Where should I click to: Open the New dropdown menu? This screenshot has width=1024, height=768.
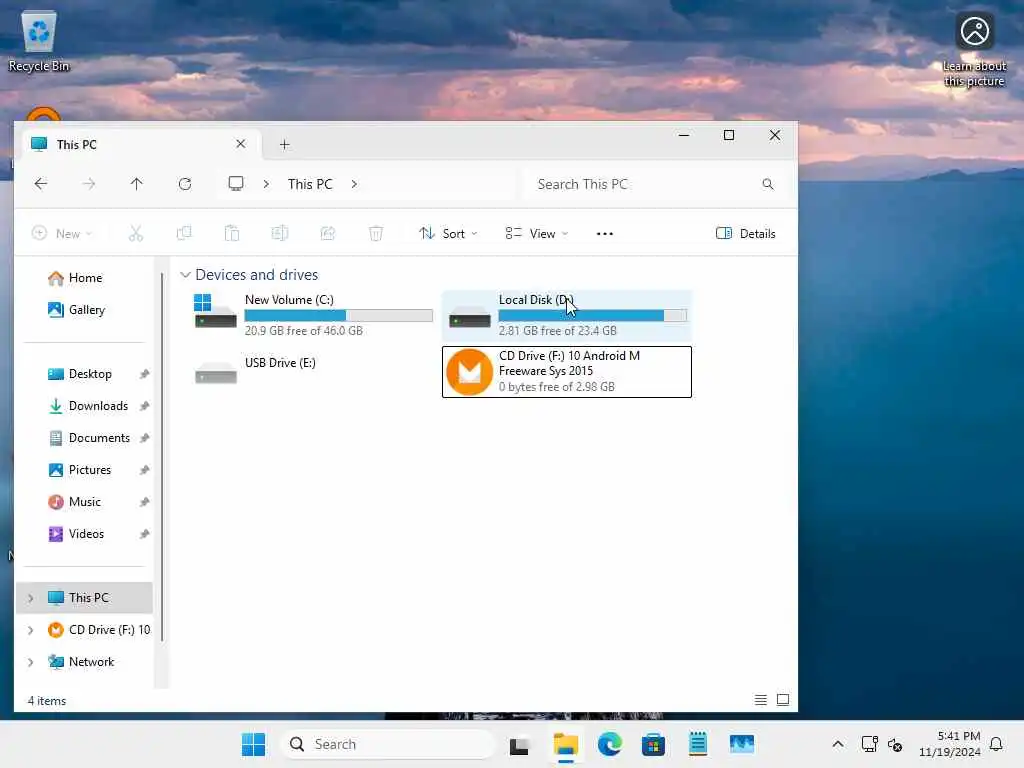pyautogui.click(x=62, y=233)
